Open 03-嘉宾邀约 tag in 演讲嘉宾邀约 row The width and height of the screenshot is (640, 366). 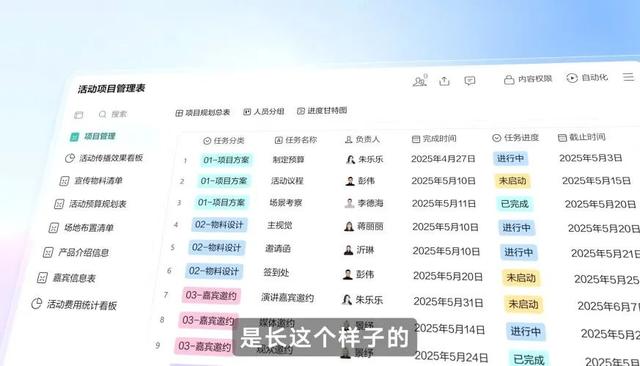[211, 295]
